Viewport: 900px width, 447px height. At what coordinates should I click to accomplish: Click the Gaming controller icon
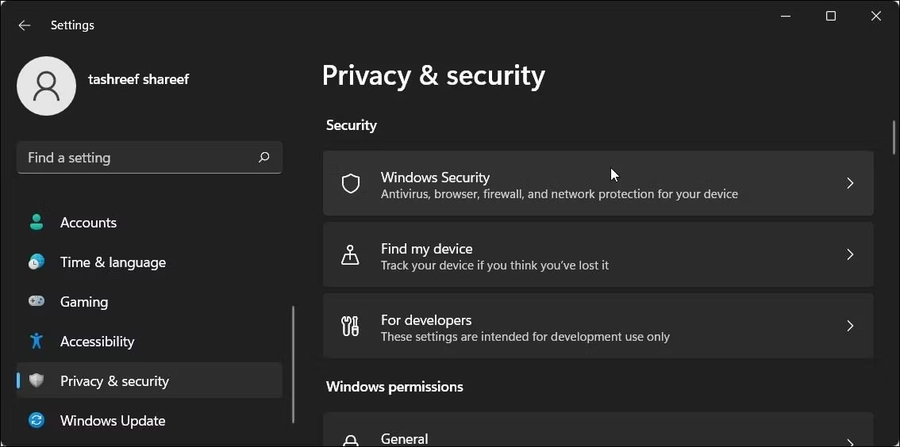[x=37, y=301]
